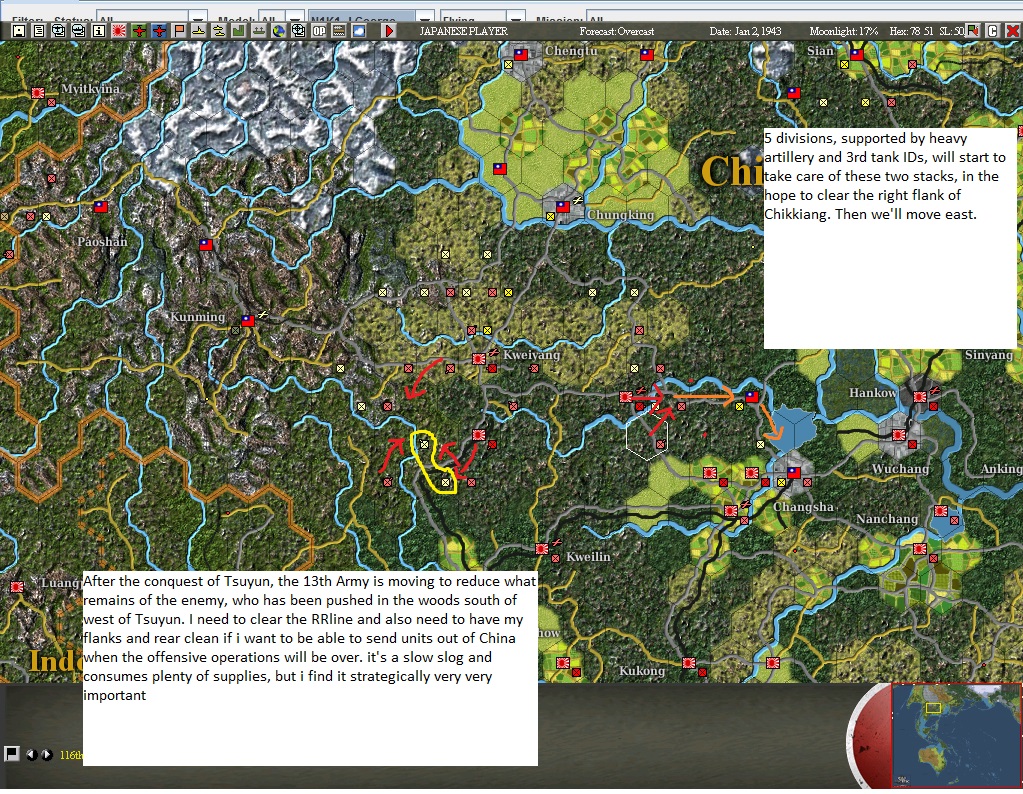Click the 'Kunming' city label
The image size is (1023, 794).
[198, 317]
